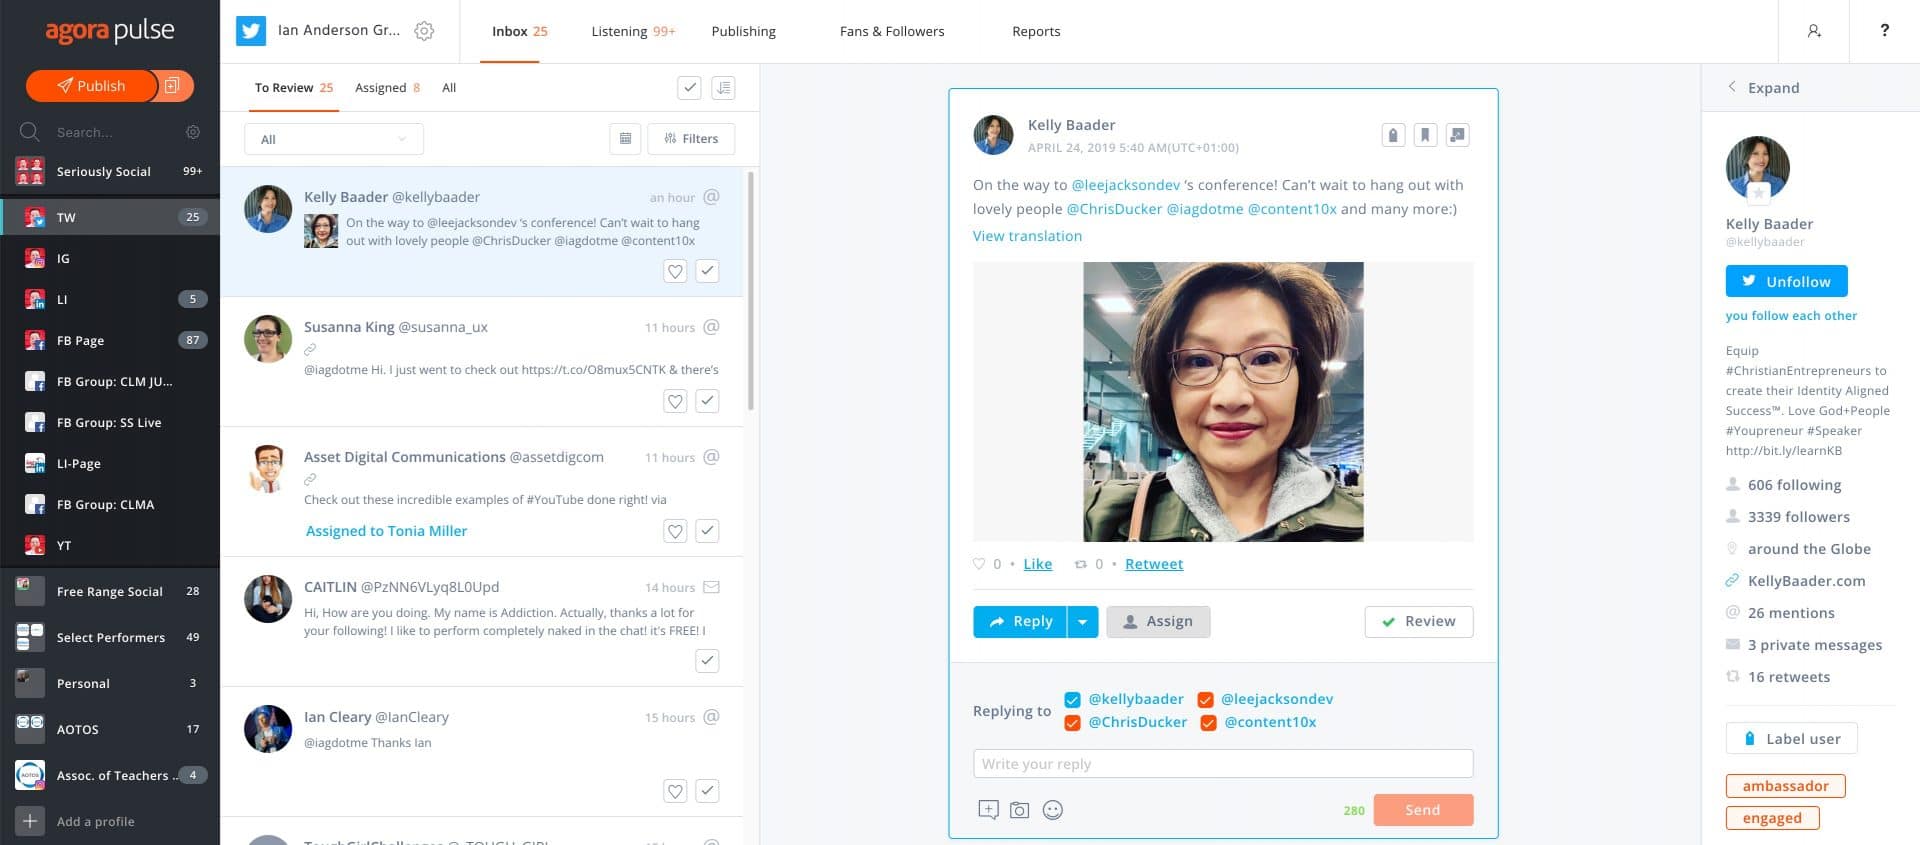Open the user account icon in top bar

(x=1814, y=31)
